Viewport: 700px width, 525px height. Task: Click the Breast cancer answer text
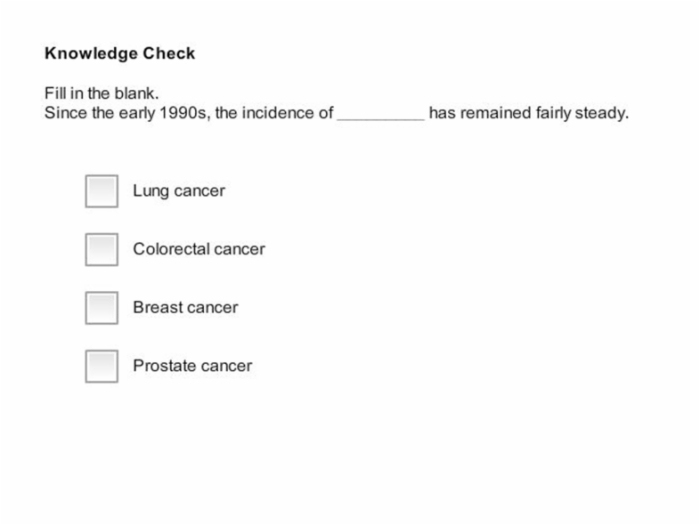coord(186,308)
